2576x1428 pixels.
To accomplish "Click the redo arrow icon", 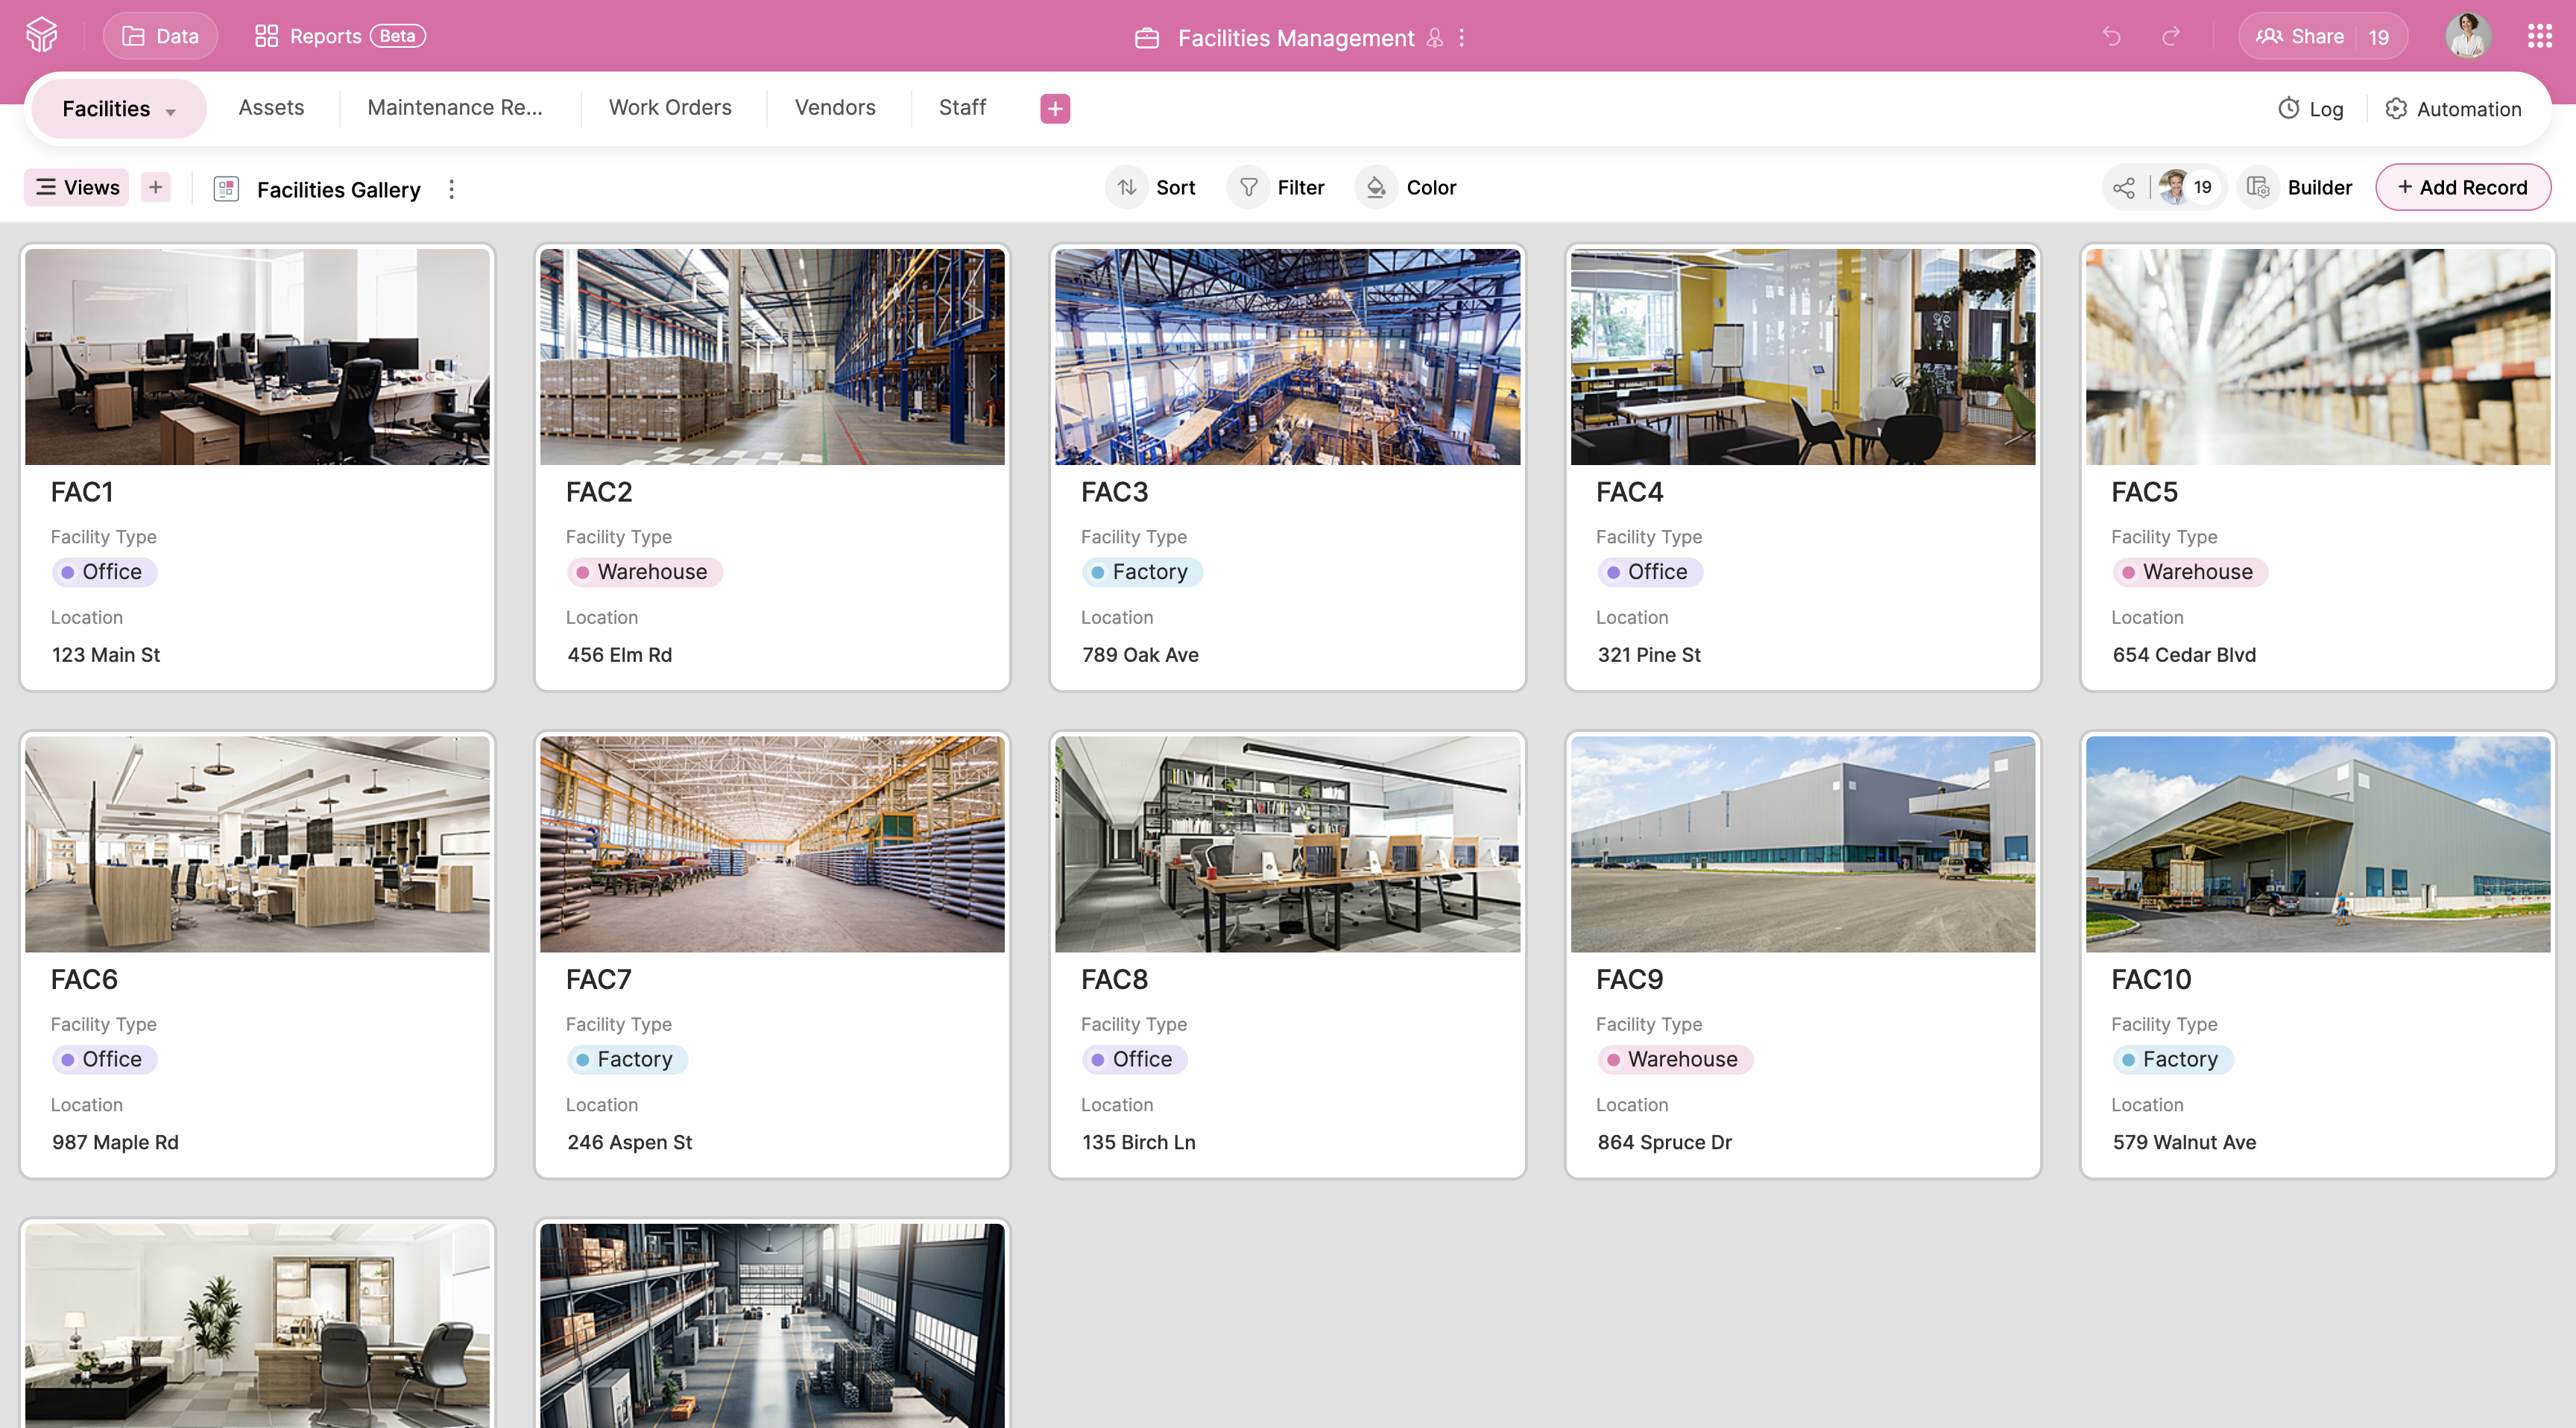I will coord(2170,37).
